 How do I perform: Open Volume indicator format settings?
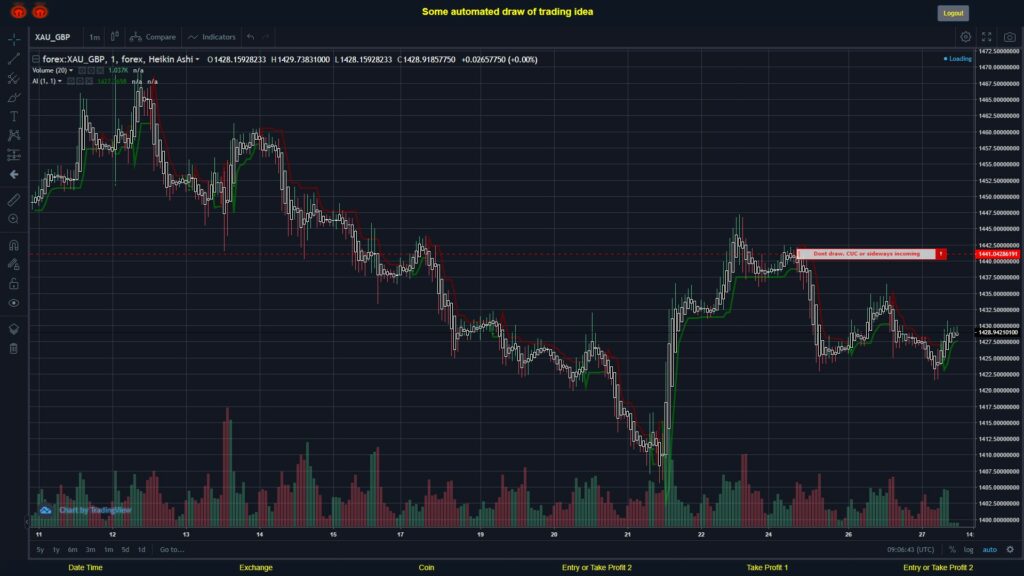pyautogui.click(x=91, y=71)
